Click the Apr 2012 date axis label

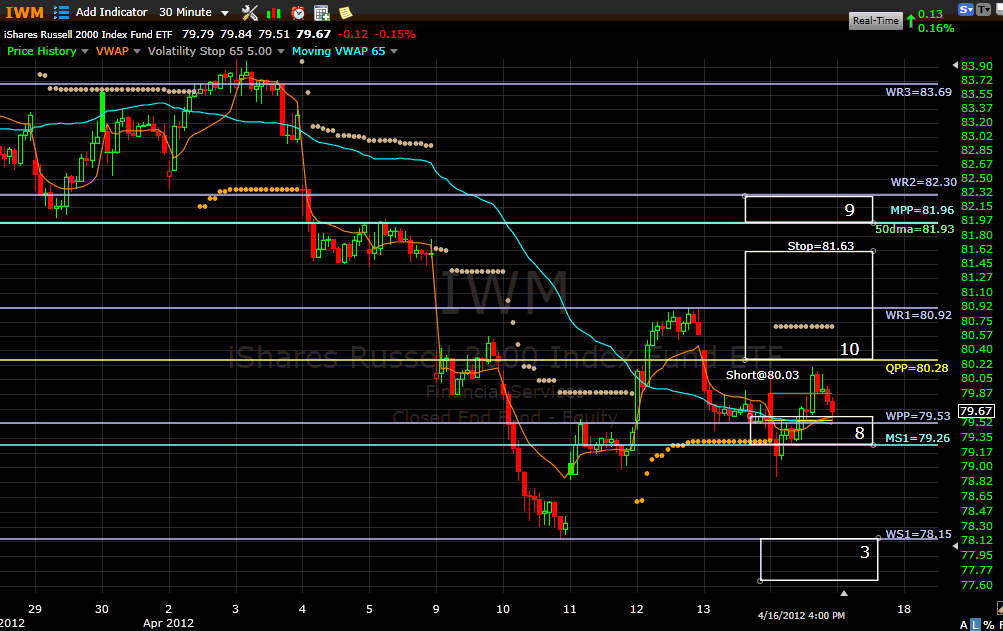(168, 623)
